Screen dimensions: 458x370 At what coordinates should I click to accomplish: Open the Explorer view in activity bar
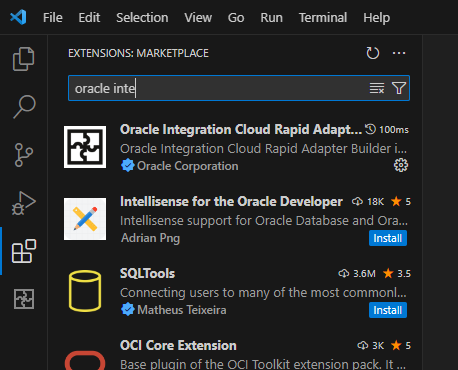coord(23,59)
